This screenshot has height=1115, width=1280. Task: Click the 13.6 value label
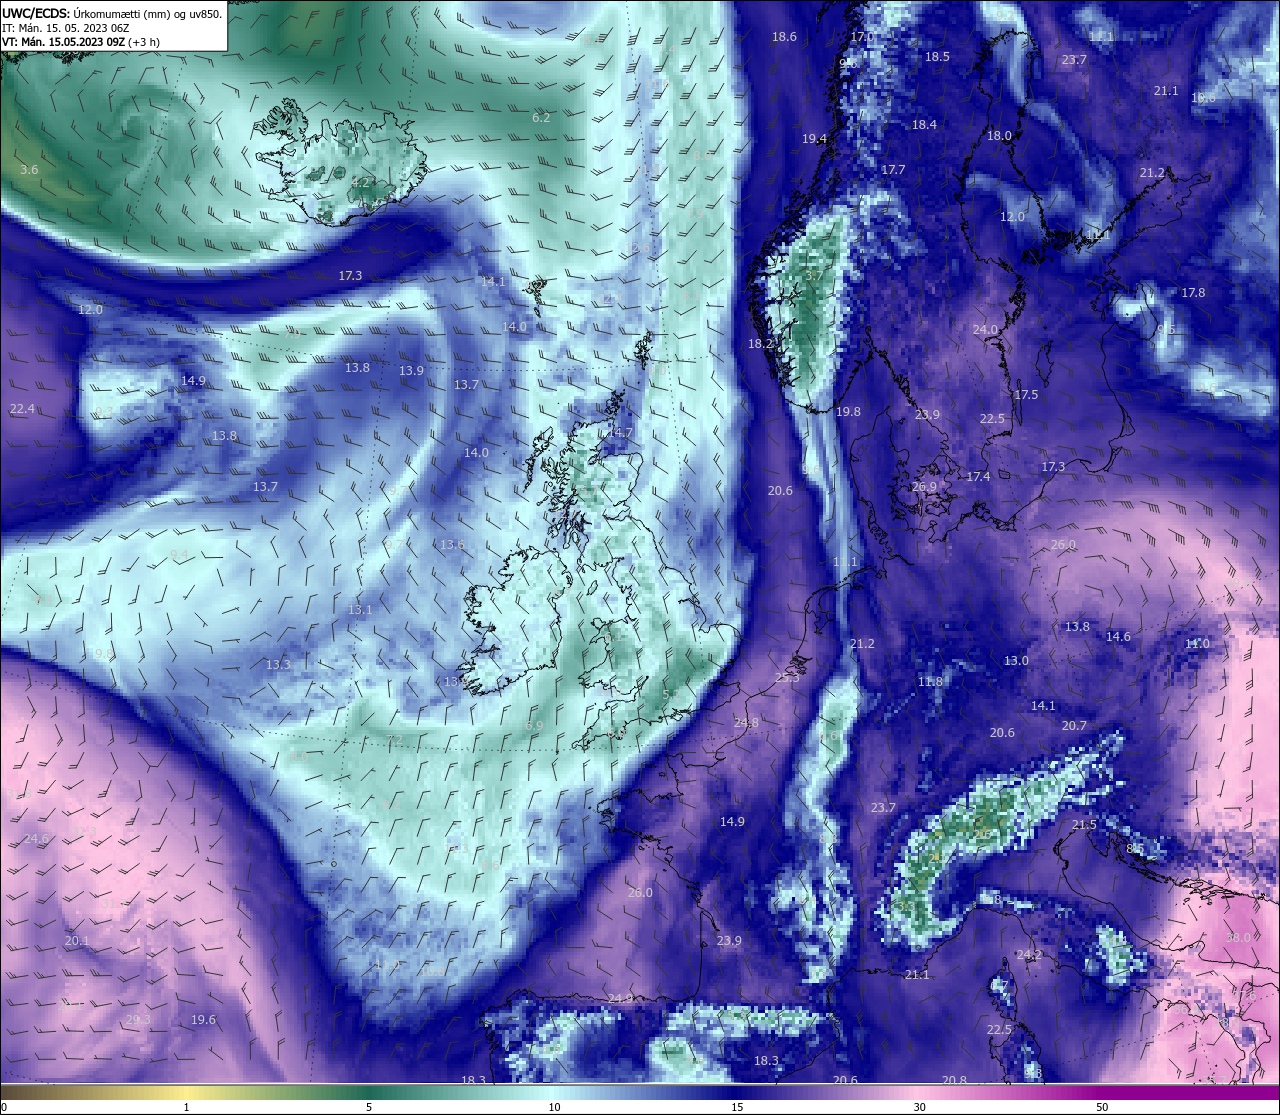pos(452,545)
